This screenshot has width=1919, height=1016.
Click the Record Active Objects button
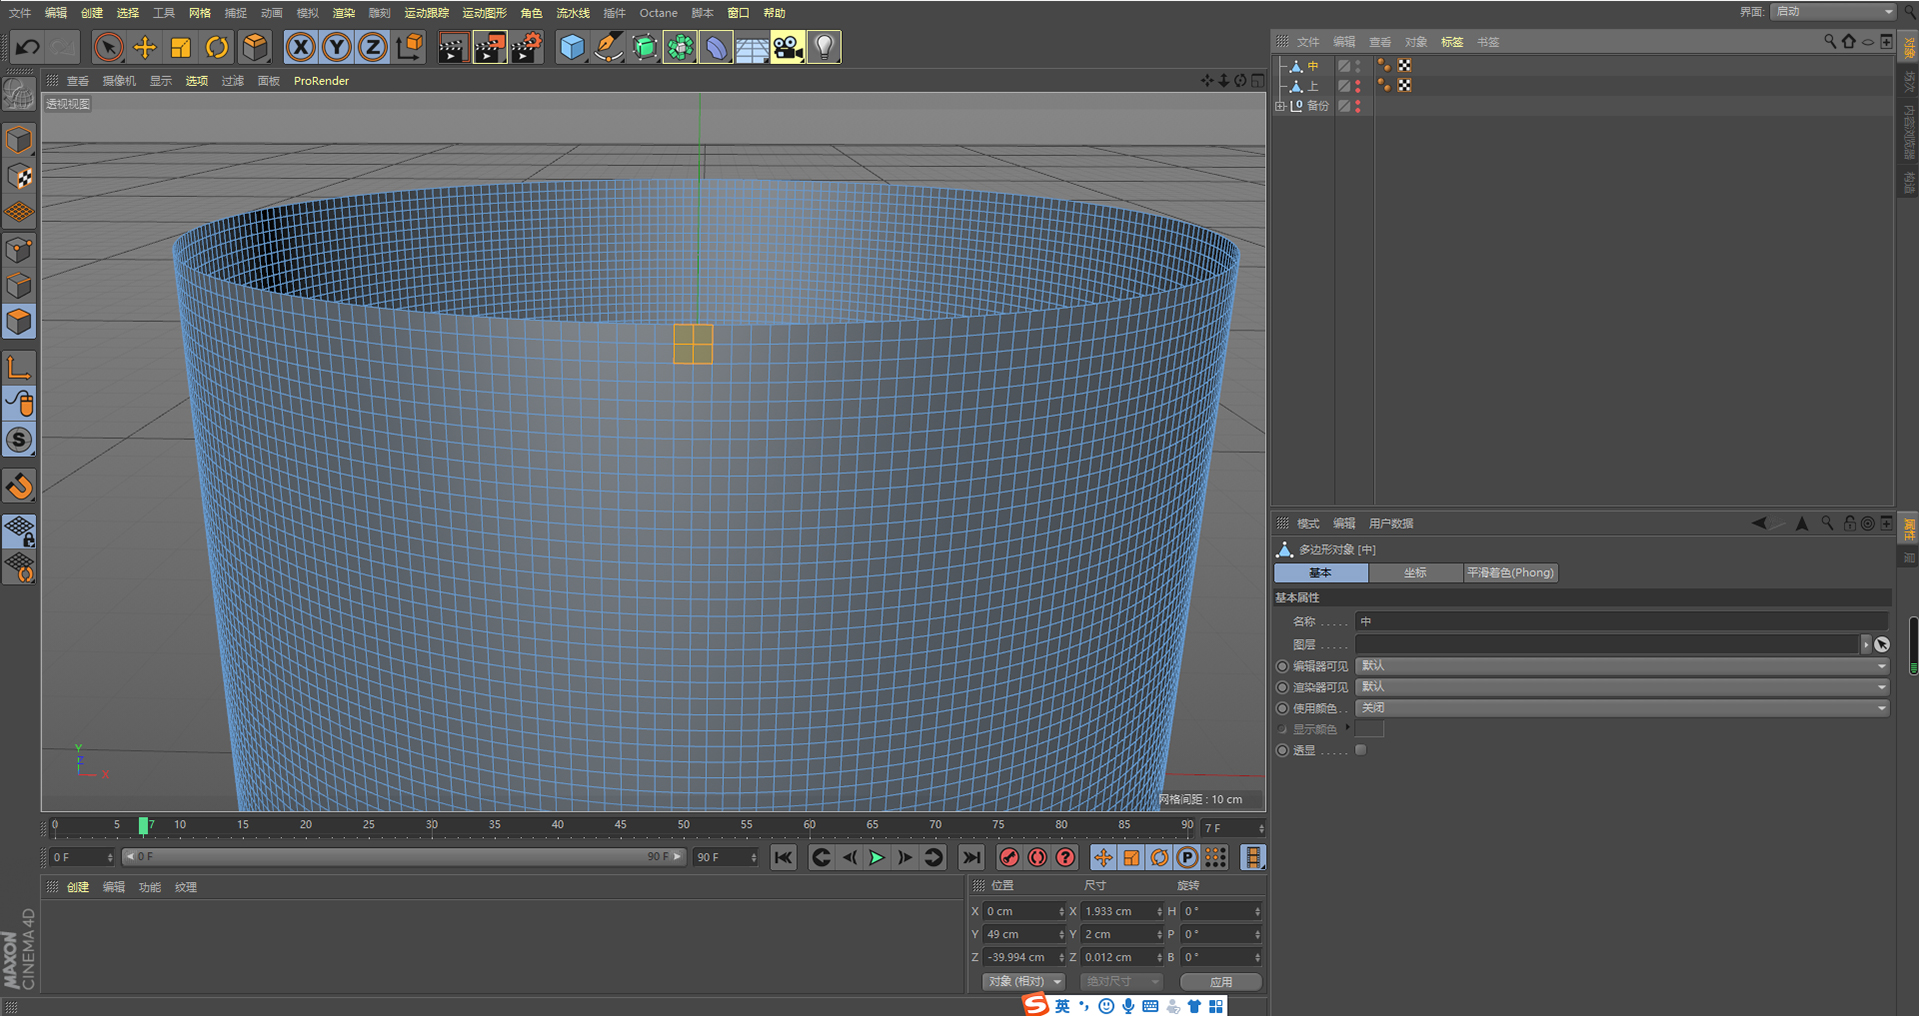pyautogui.click(x=1009, y=857)
